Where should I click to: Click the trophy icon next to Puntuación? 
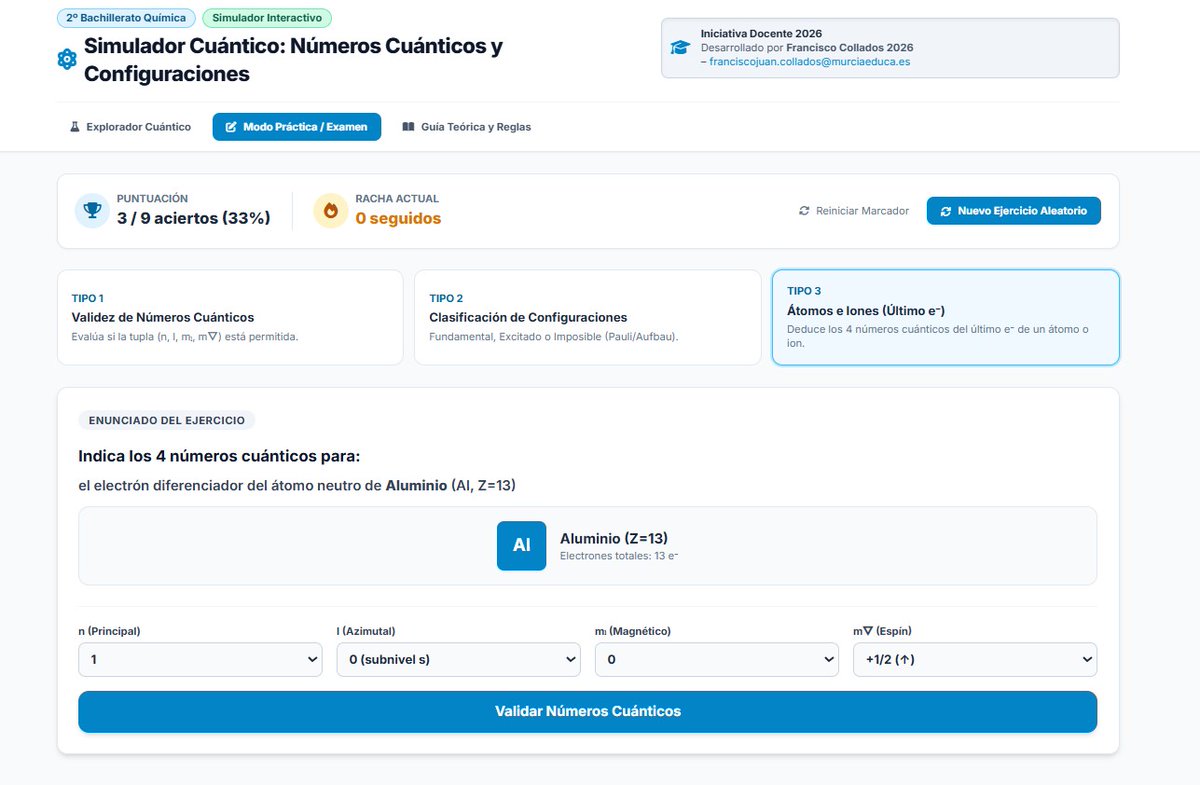click(92, 210)
